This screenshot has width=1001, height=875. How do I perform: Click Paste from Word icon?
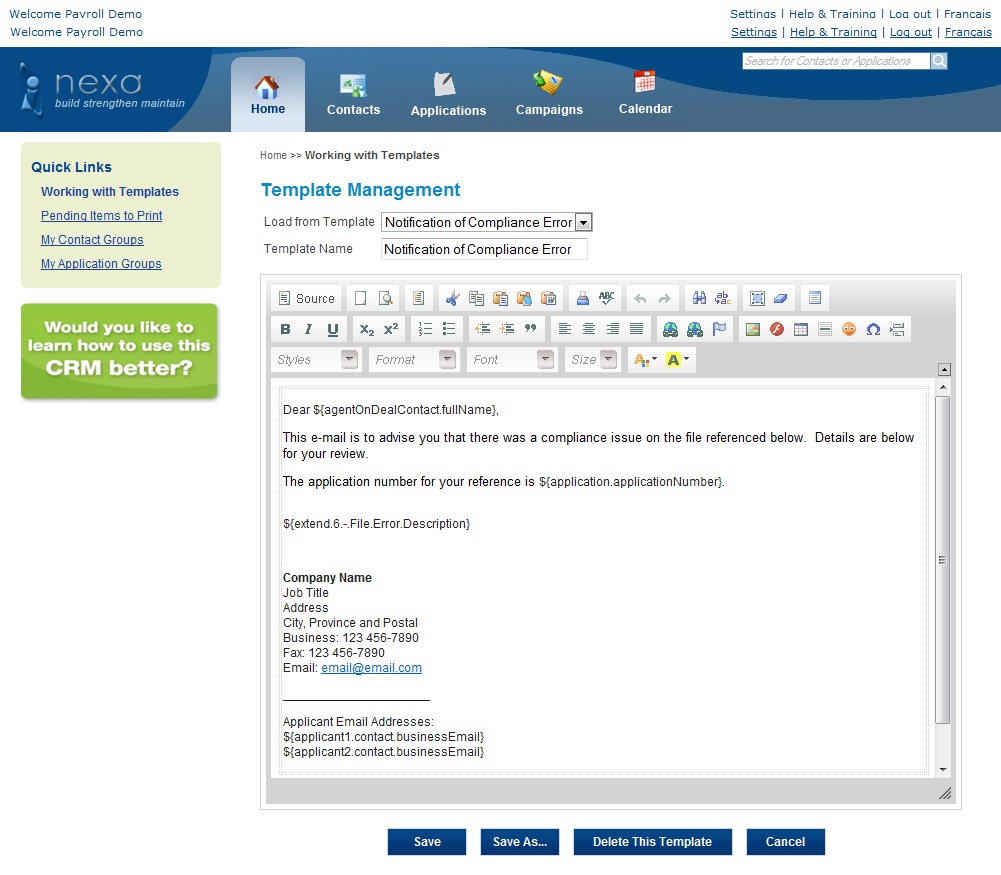tap(548, 298)
